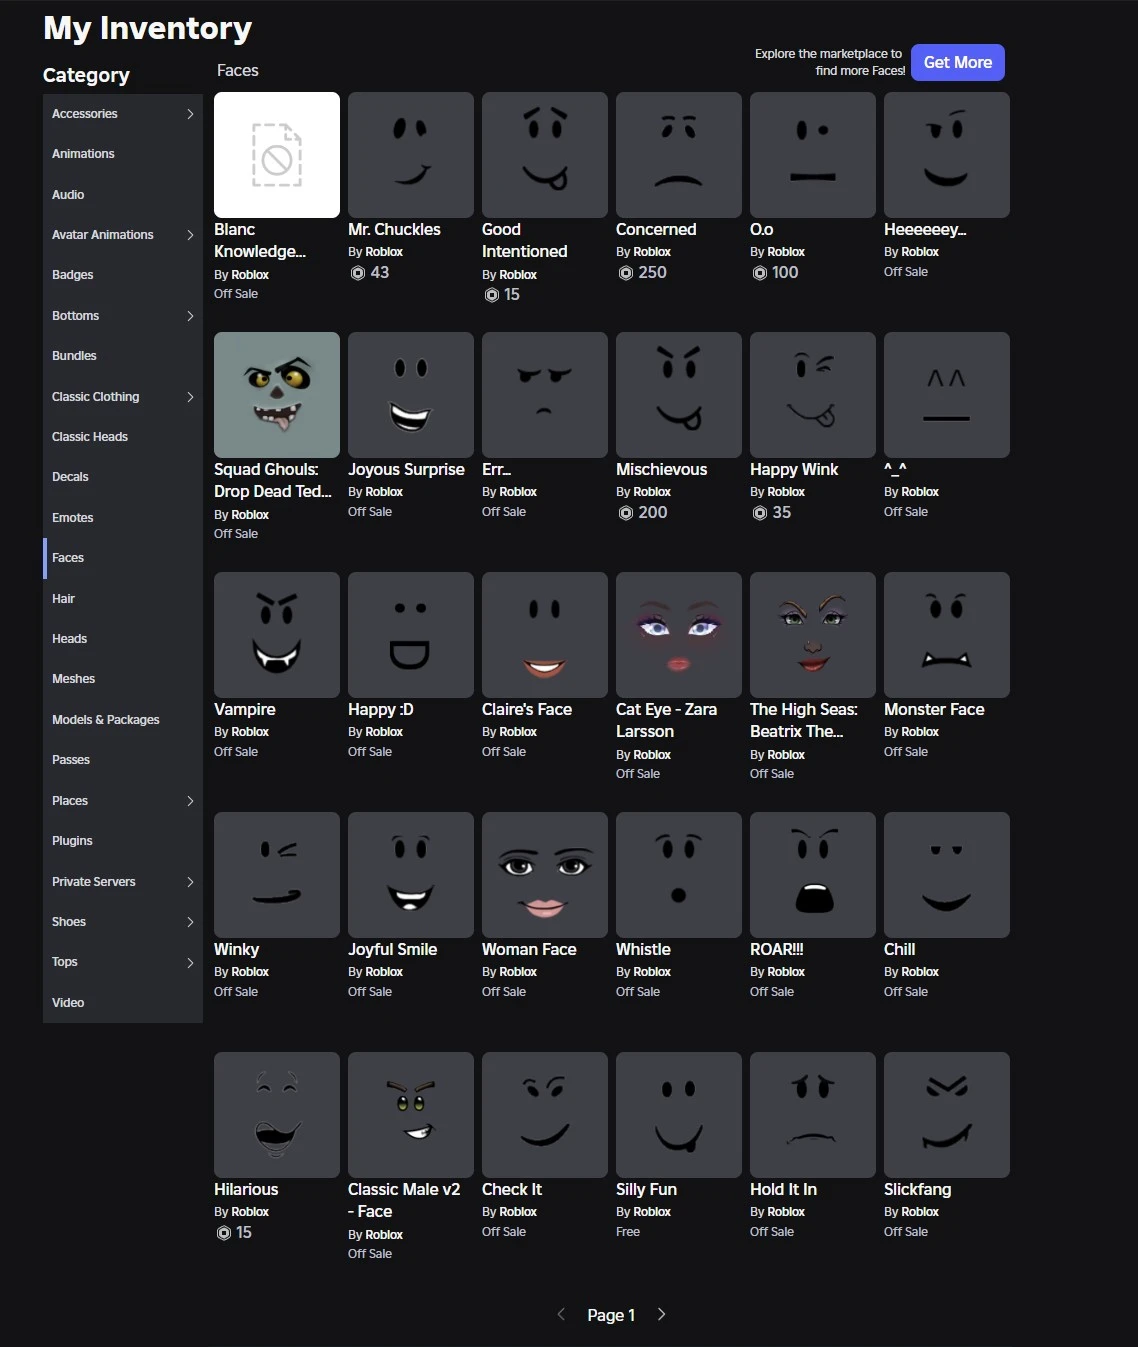Open the Monster Face thumbnail
Viewport: 1138px width, 1347px height.
(947, 635)
